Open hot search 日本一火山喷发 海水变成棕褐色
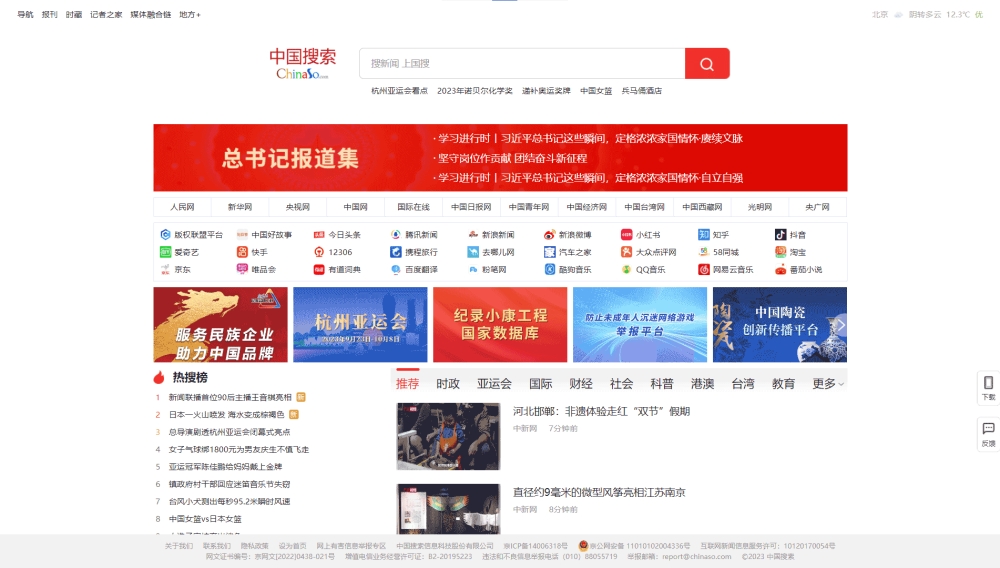The height and width of the screenshot is (568, 1000). pos(226,414)
